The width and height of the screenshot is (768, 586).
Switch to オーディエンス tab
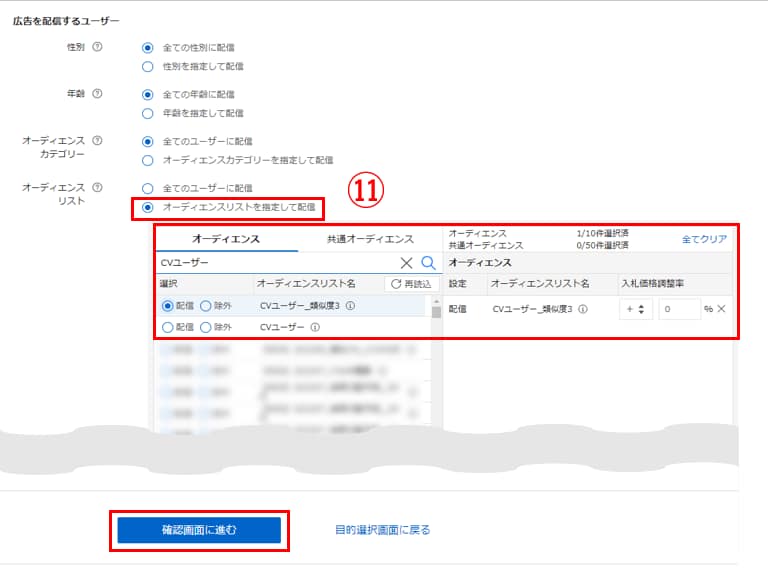226,239
